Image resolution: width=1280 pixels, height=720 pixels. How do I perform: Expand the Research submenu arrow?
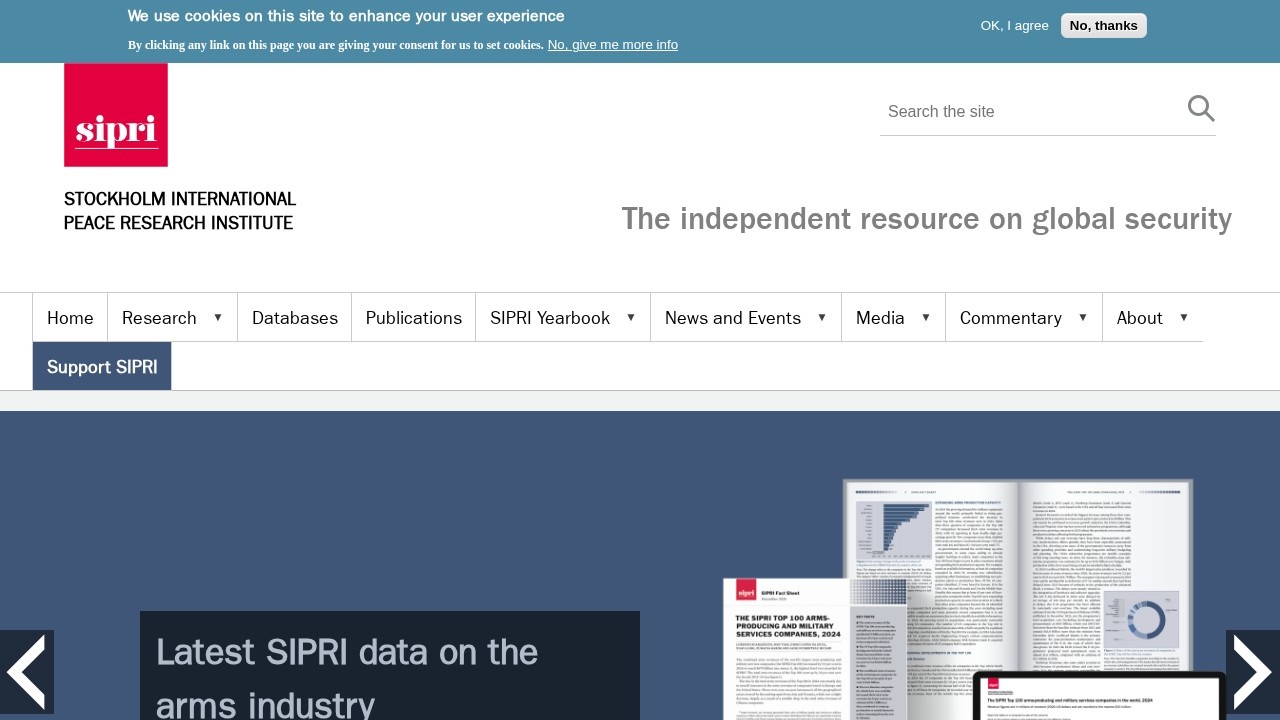click(218, 317)
